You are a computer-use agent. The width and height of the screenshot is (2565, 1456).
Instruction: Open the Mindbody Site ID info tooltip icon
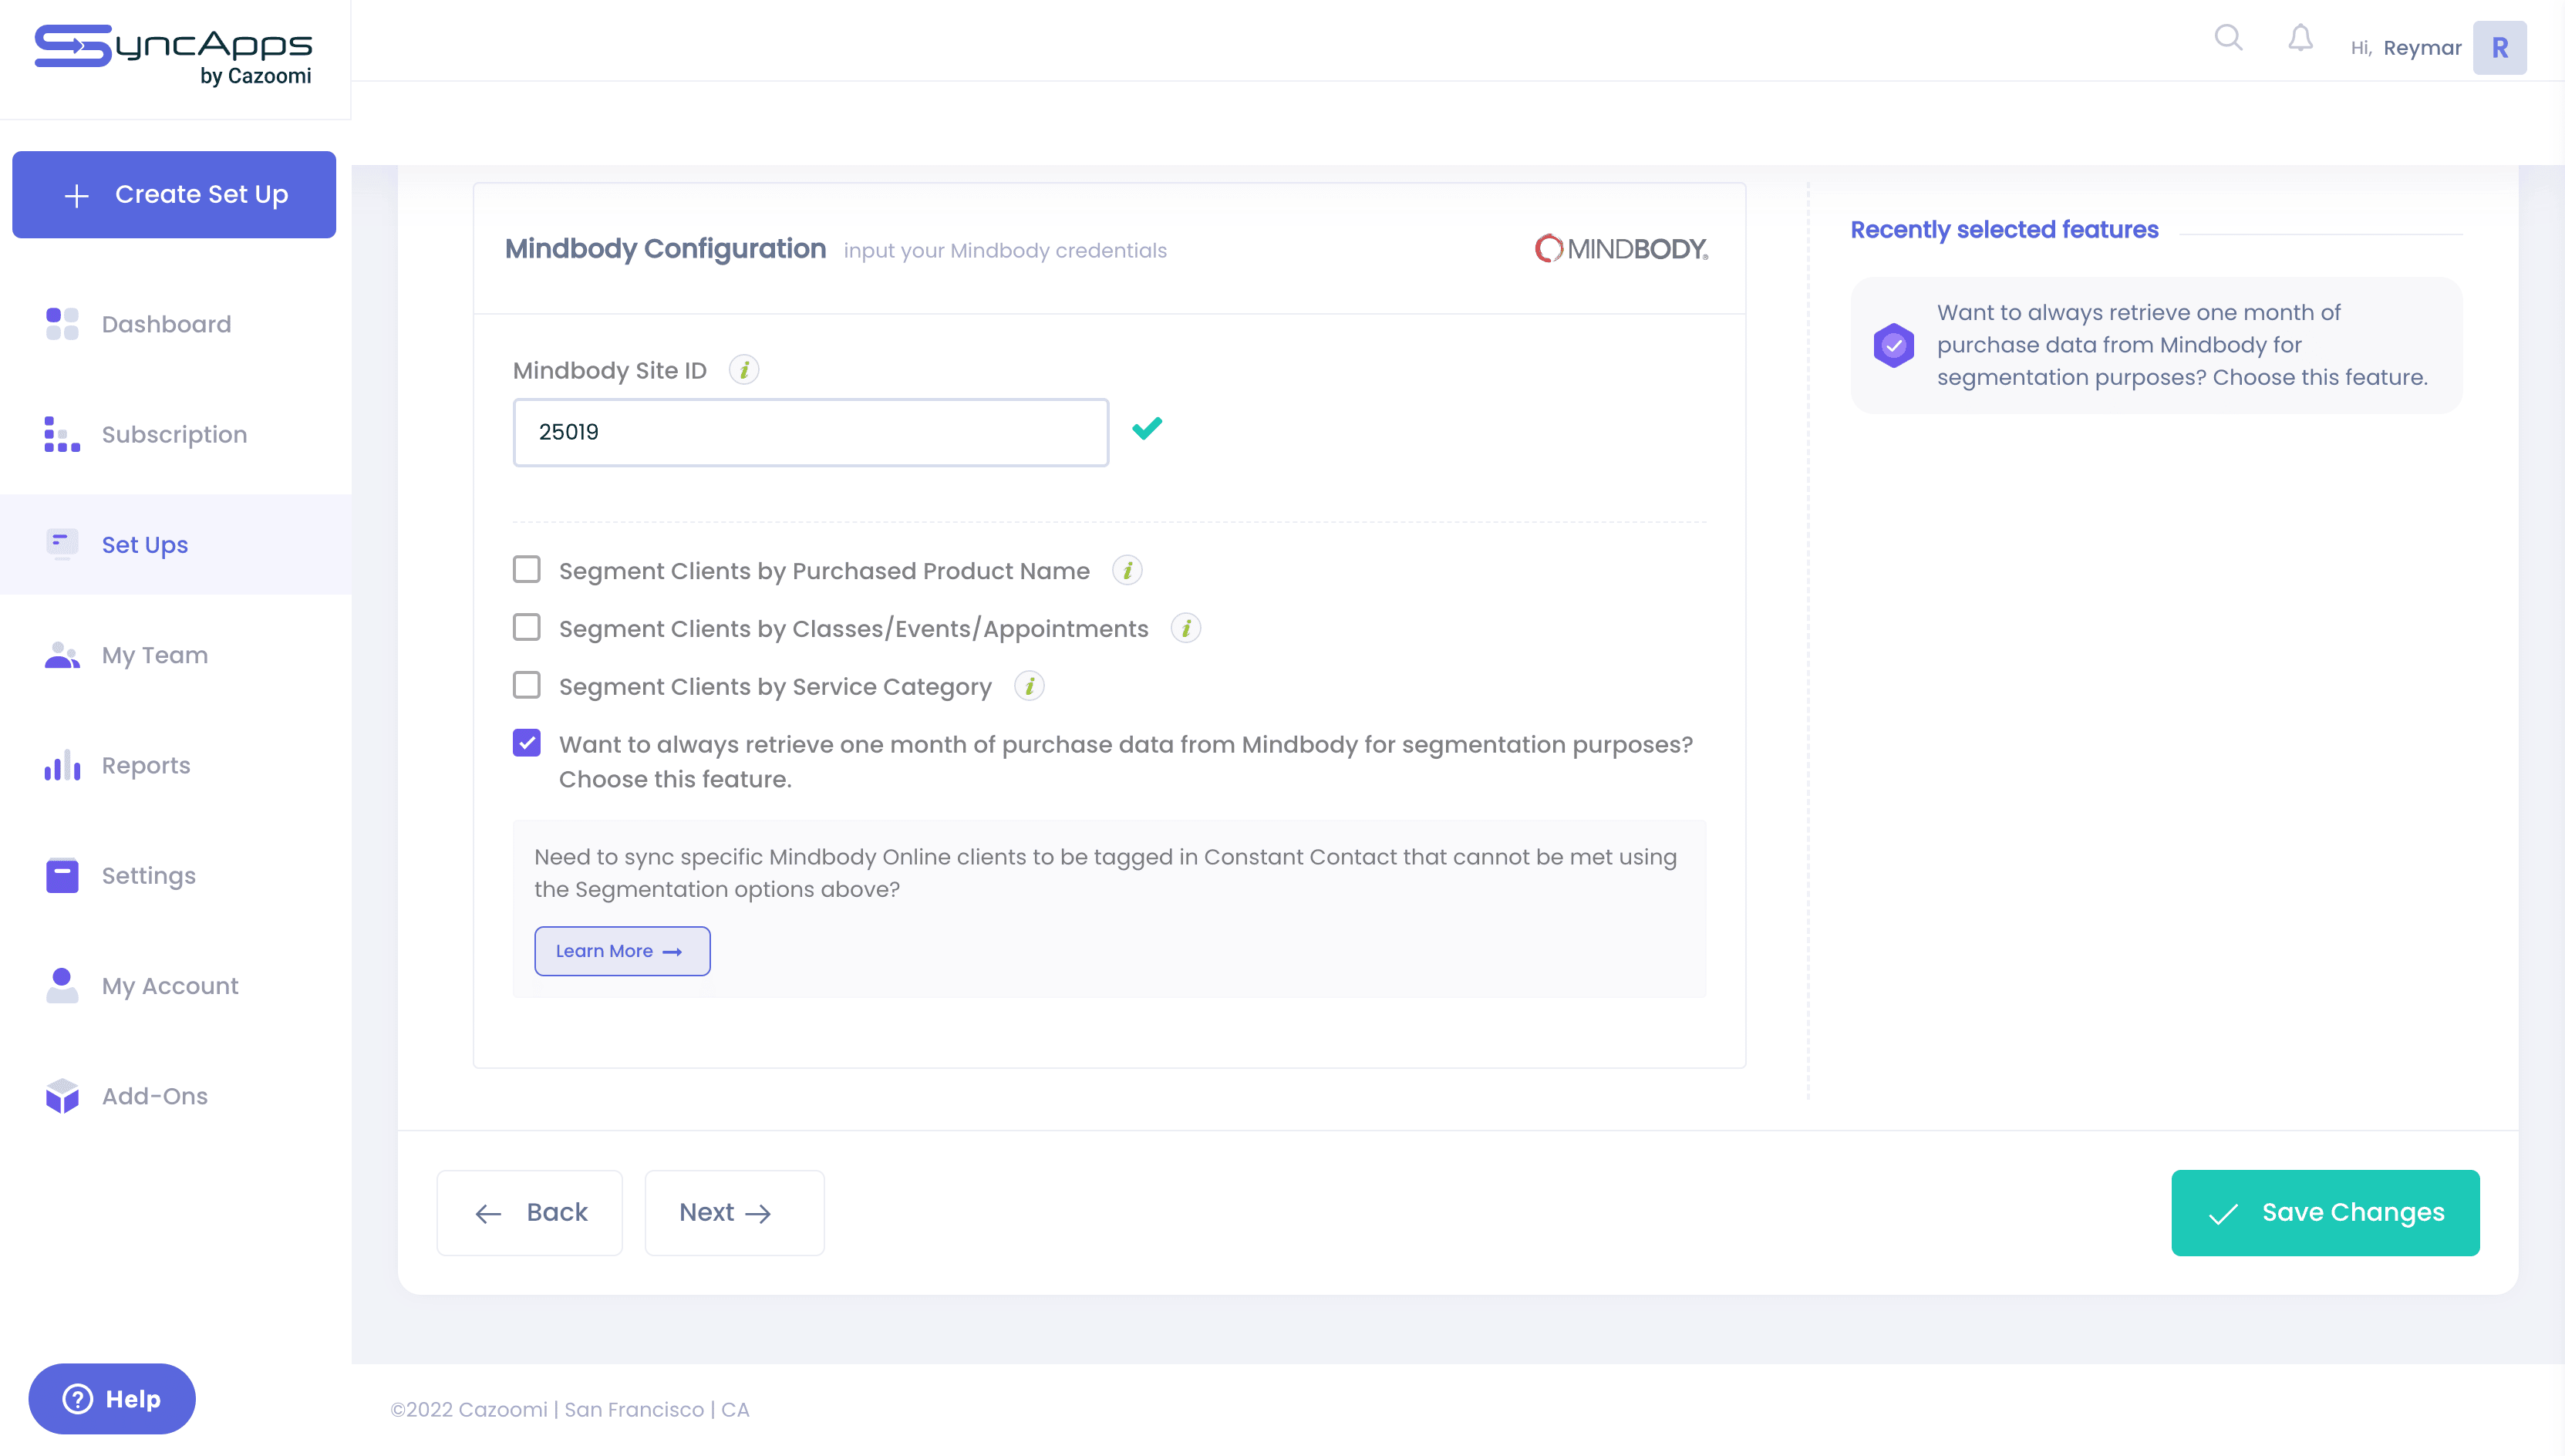click(744, 369)
